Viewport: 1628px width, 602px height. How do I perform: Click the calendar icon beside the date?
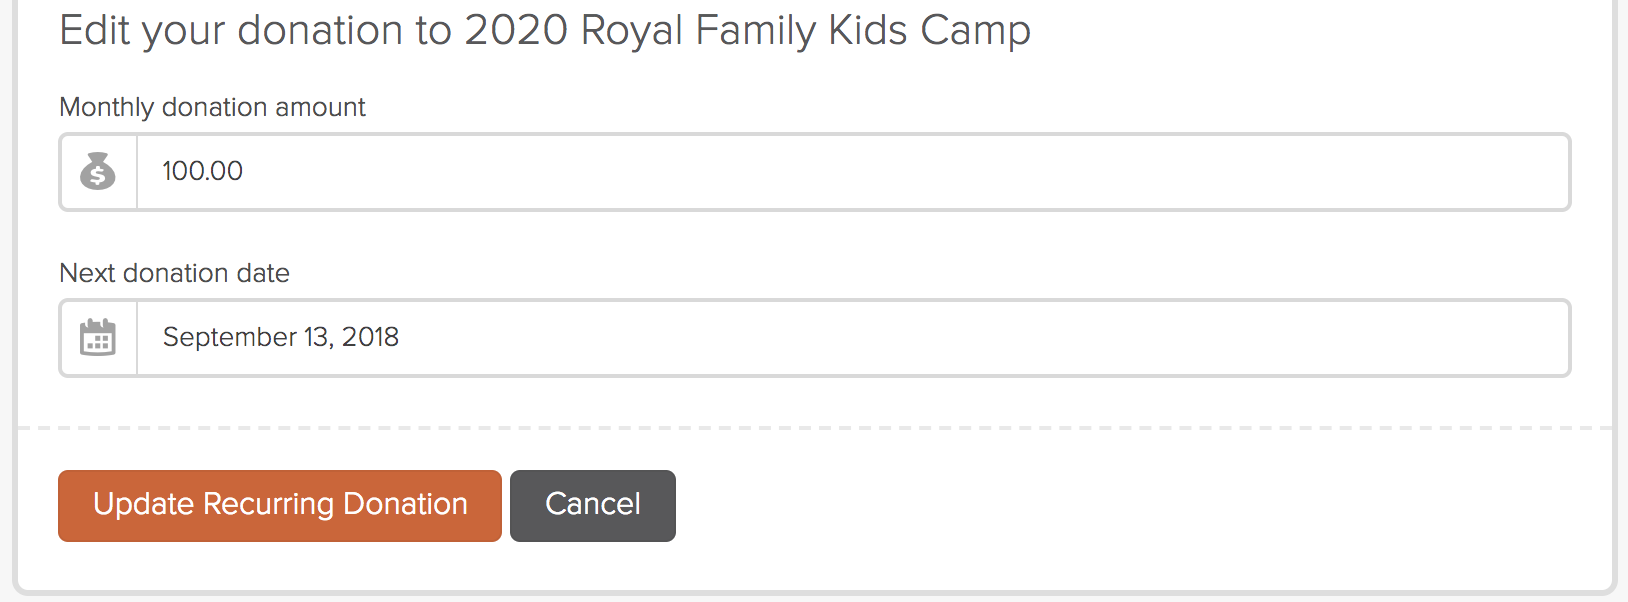pyautogui.click(x=98, y=337)
